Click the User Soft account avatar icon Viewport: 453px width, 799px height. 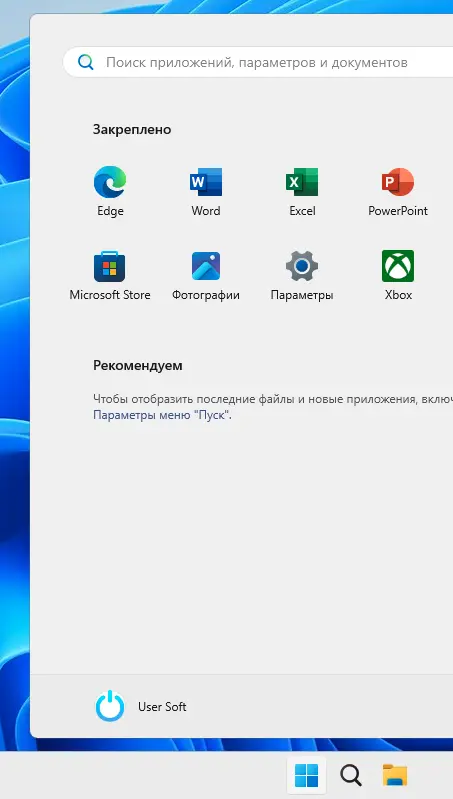(x=110, y=706)
